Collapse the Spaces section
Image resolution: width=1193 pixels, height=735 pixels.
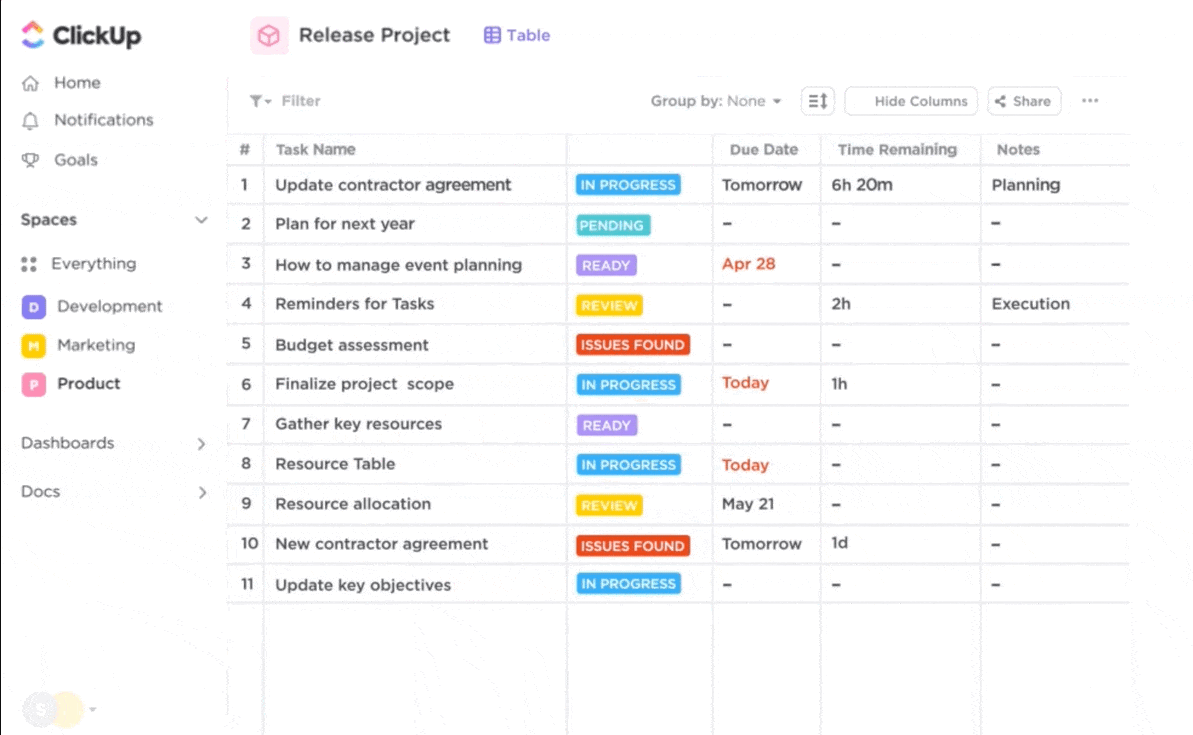(201, 219)
